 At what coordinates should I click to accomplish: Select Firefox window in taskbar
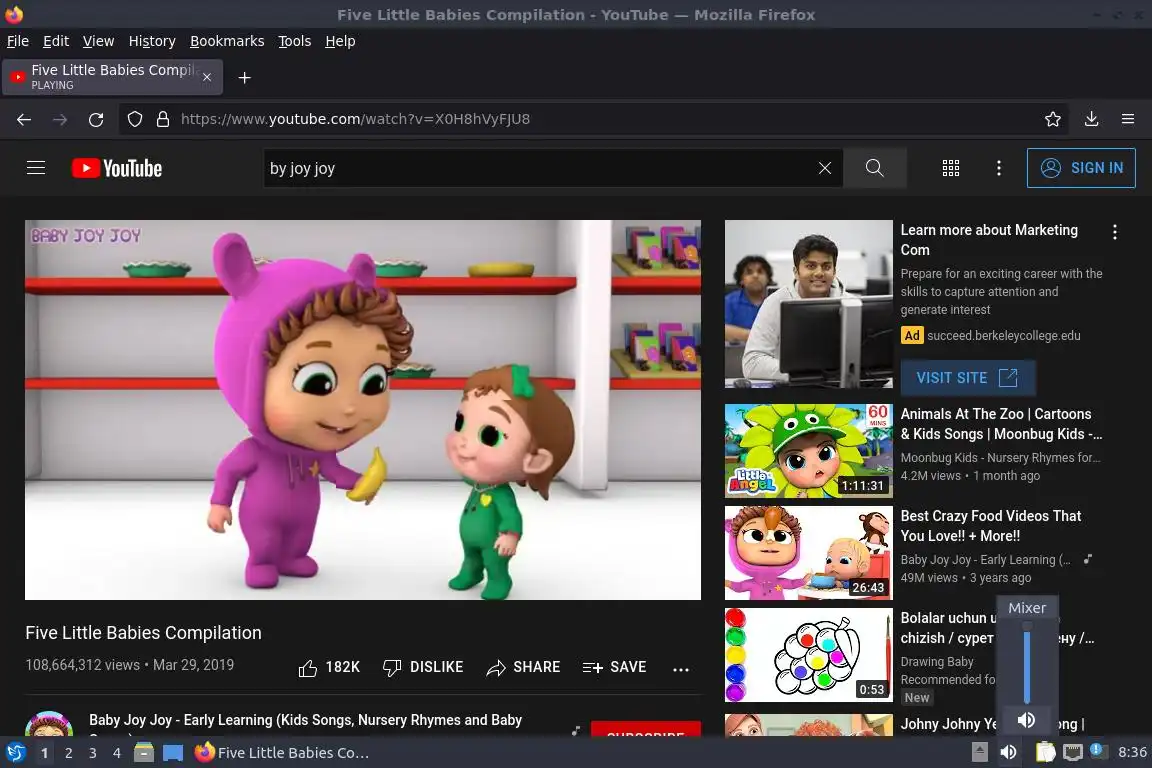pos(283,753)
